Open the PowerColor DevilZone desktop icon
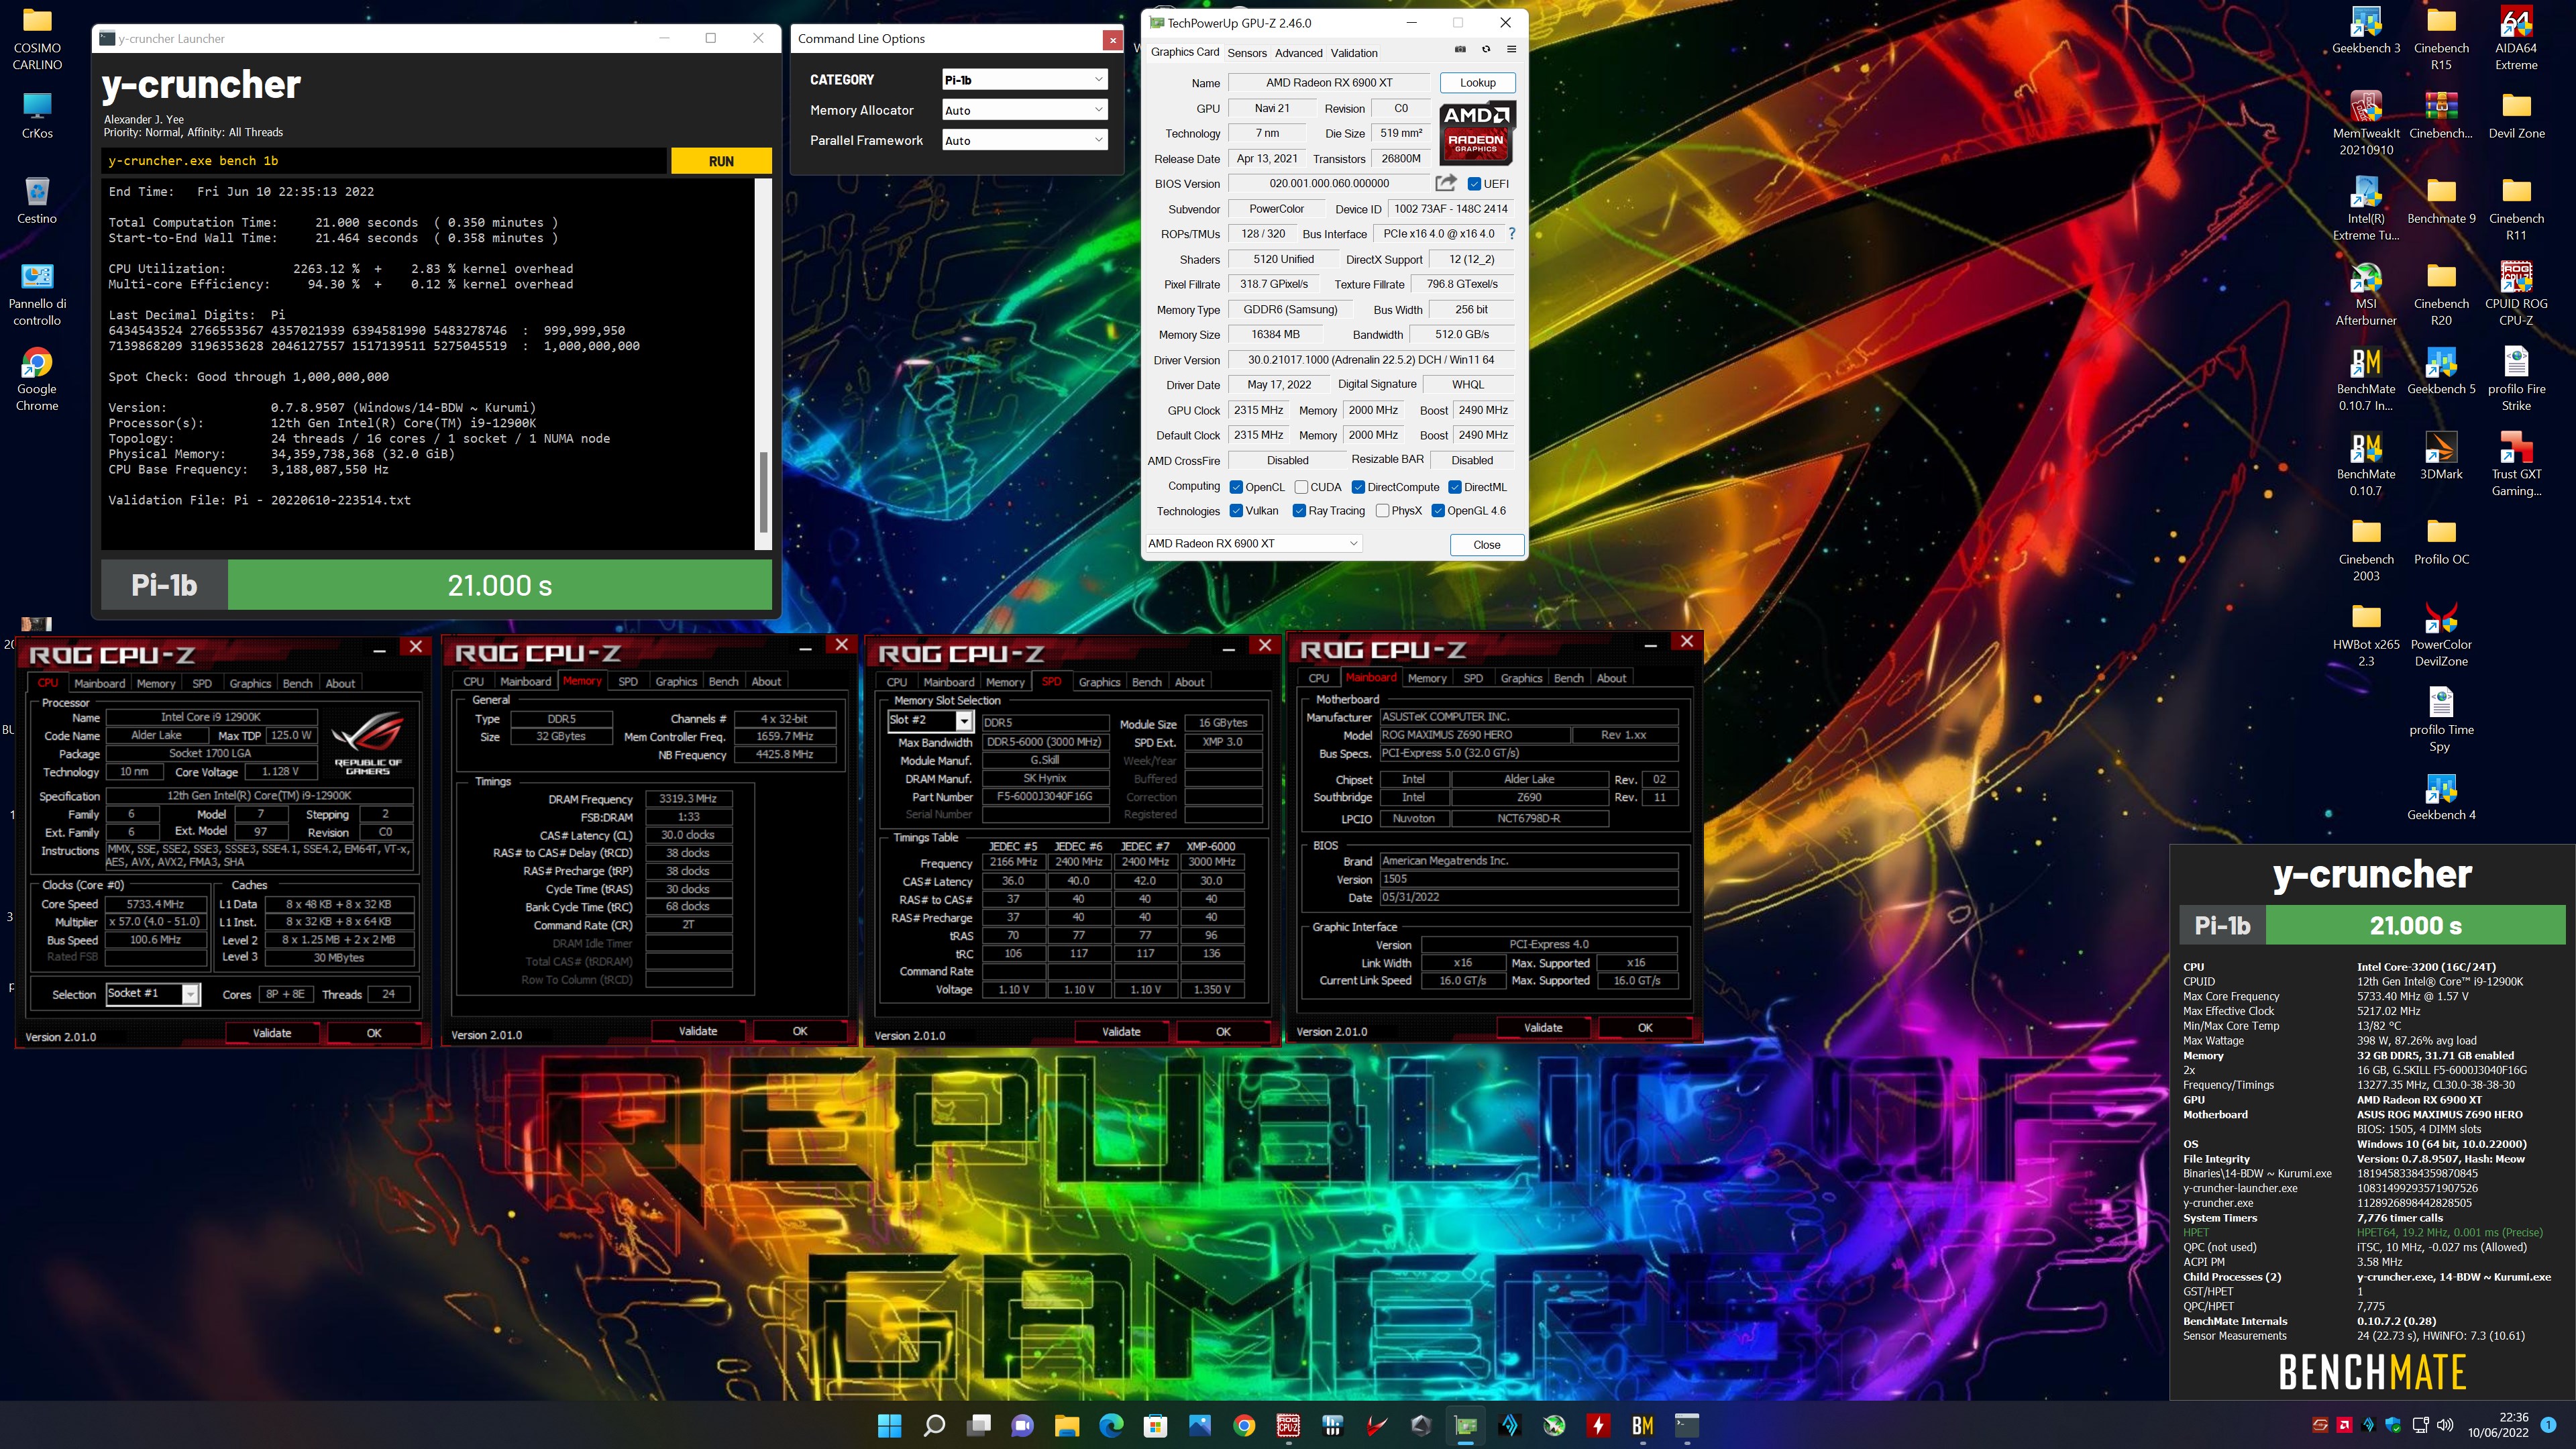This screenshot has height=1449, width=2576. (x=2441, y=634)
